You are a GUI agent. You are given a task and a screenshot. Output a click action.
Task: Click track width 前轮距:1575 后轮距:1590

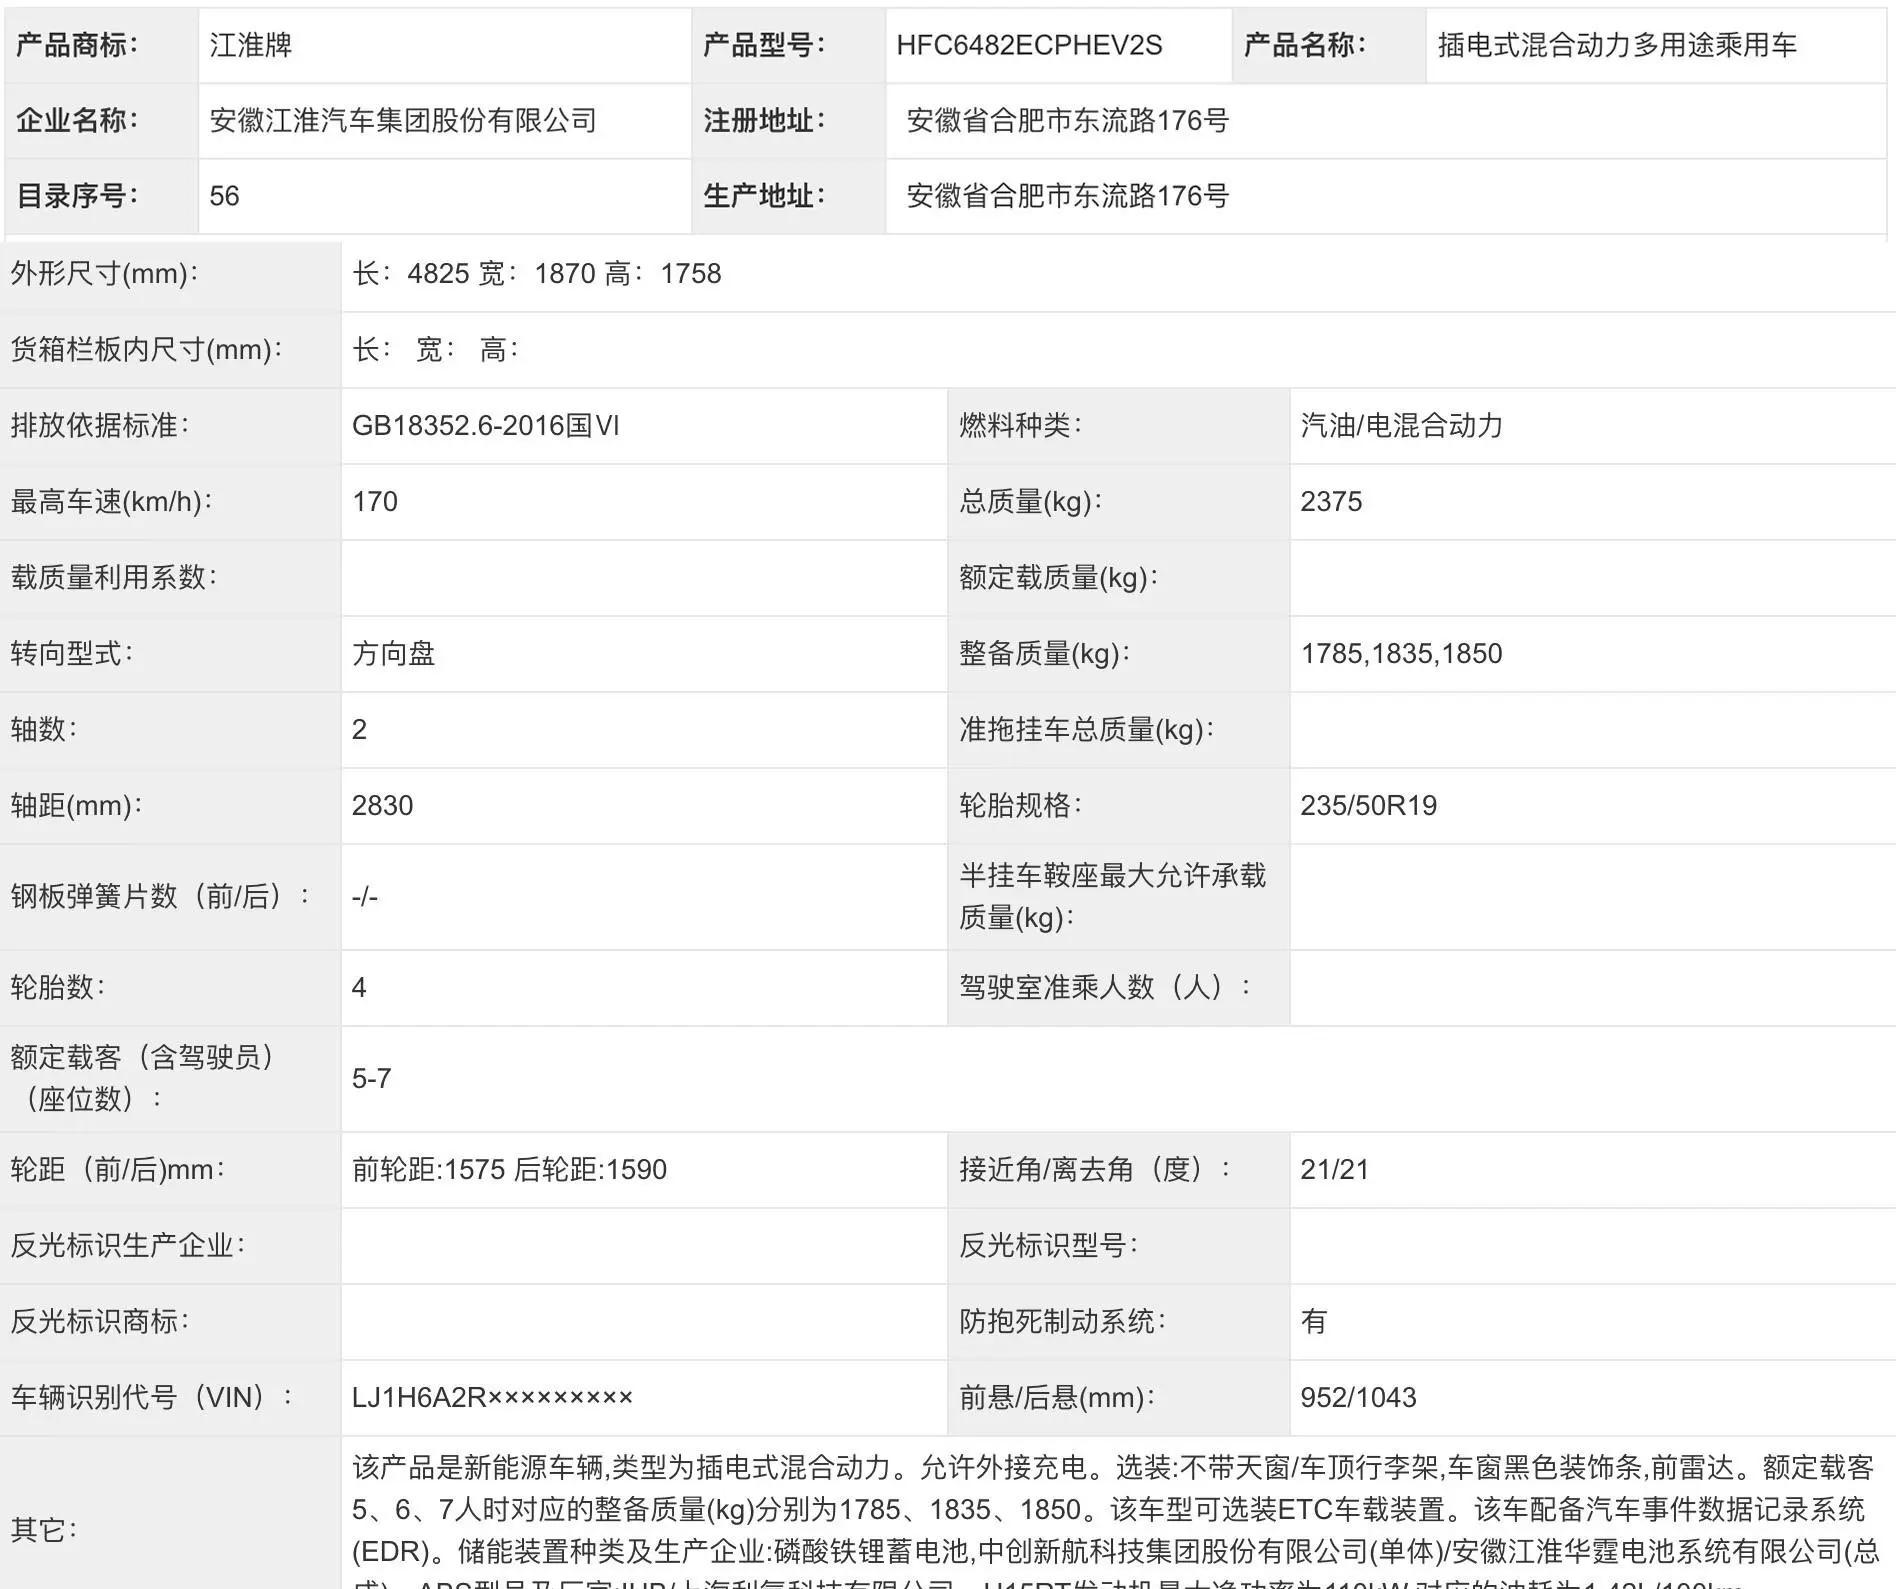point(509,1170)
